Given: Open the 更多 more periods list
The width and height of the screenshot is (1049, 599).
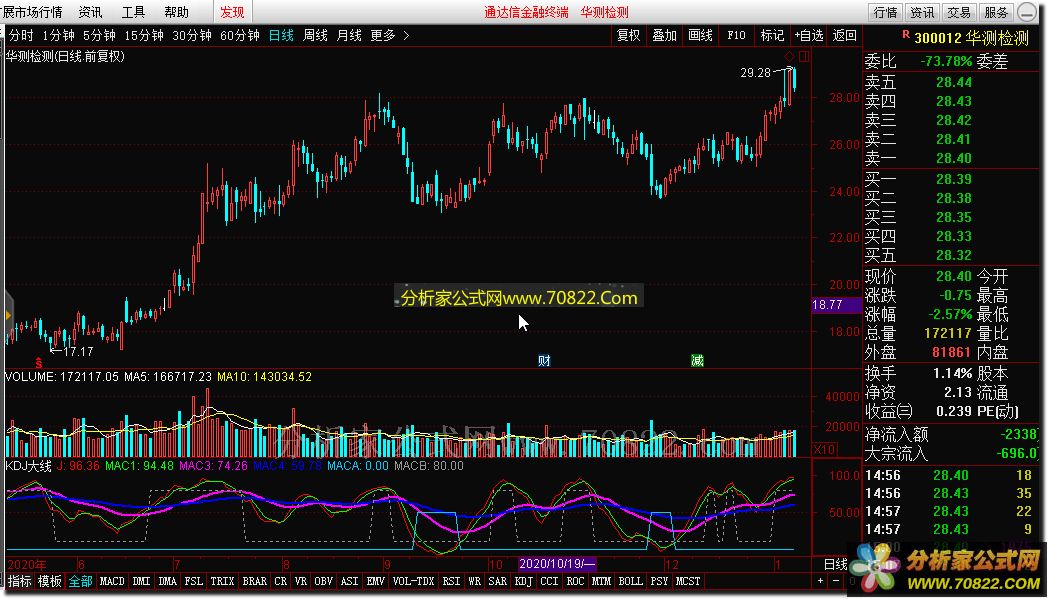Looking at the screenshot, I should click(x=389, y=35).
